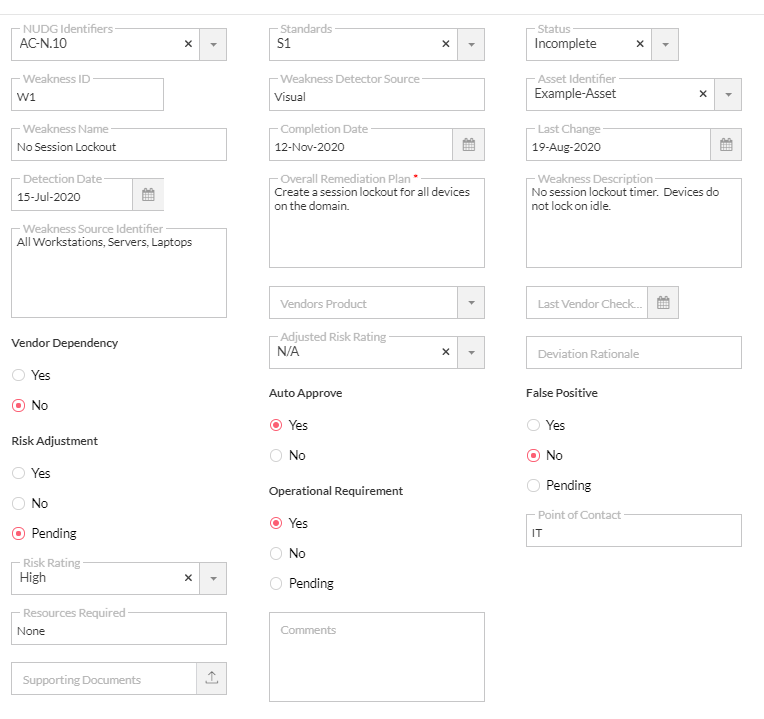This screenshot has height=719, width=764.
Task: Expand the Risk Rating dropdown arrow
Action: [213, 578]
